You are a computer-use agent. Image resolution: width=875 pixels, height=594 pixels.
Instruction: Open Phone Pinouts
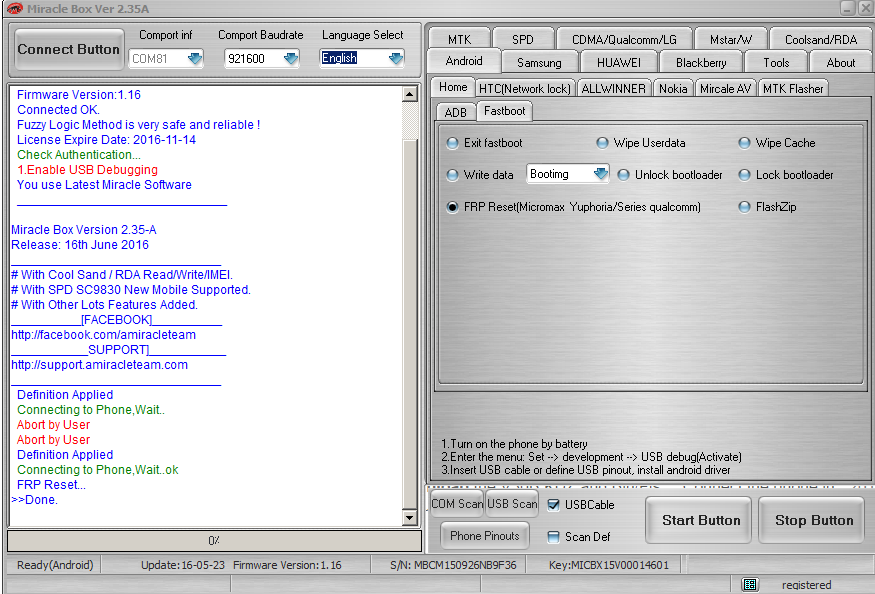tap(484, 536)
